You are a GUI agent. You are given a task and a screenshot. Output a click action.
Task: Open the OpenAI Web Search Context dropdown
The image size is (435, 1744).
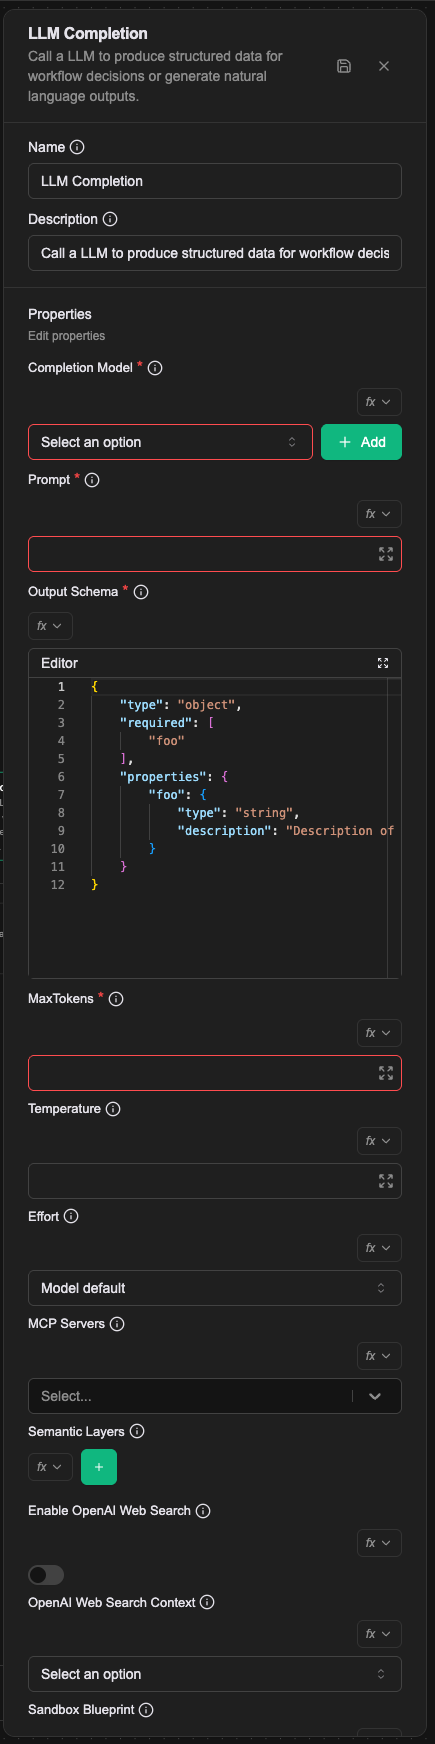[x=215, y=1674]
